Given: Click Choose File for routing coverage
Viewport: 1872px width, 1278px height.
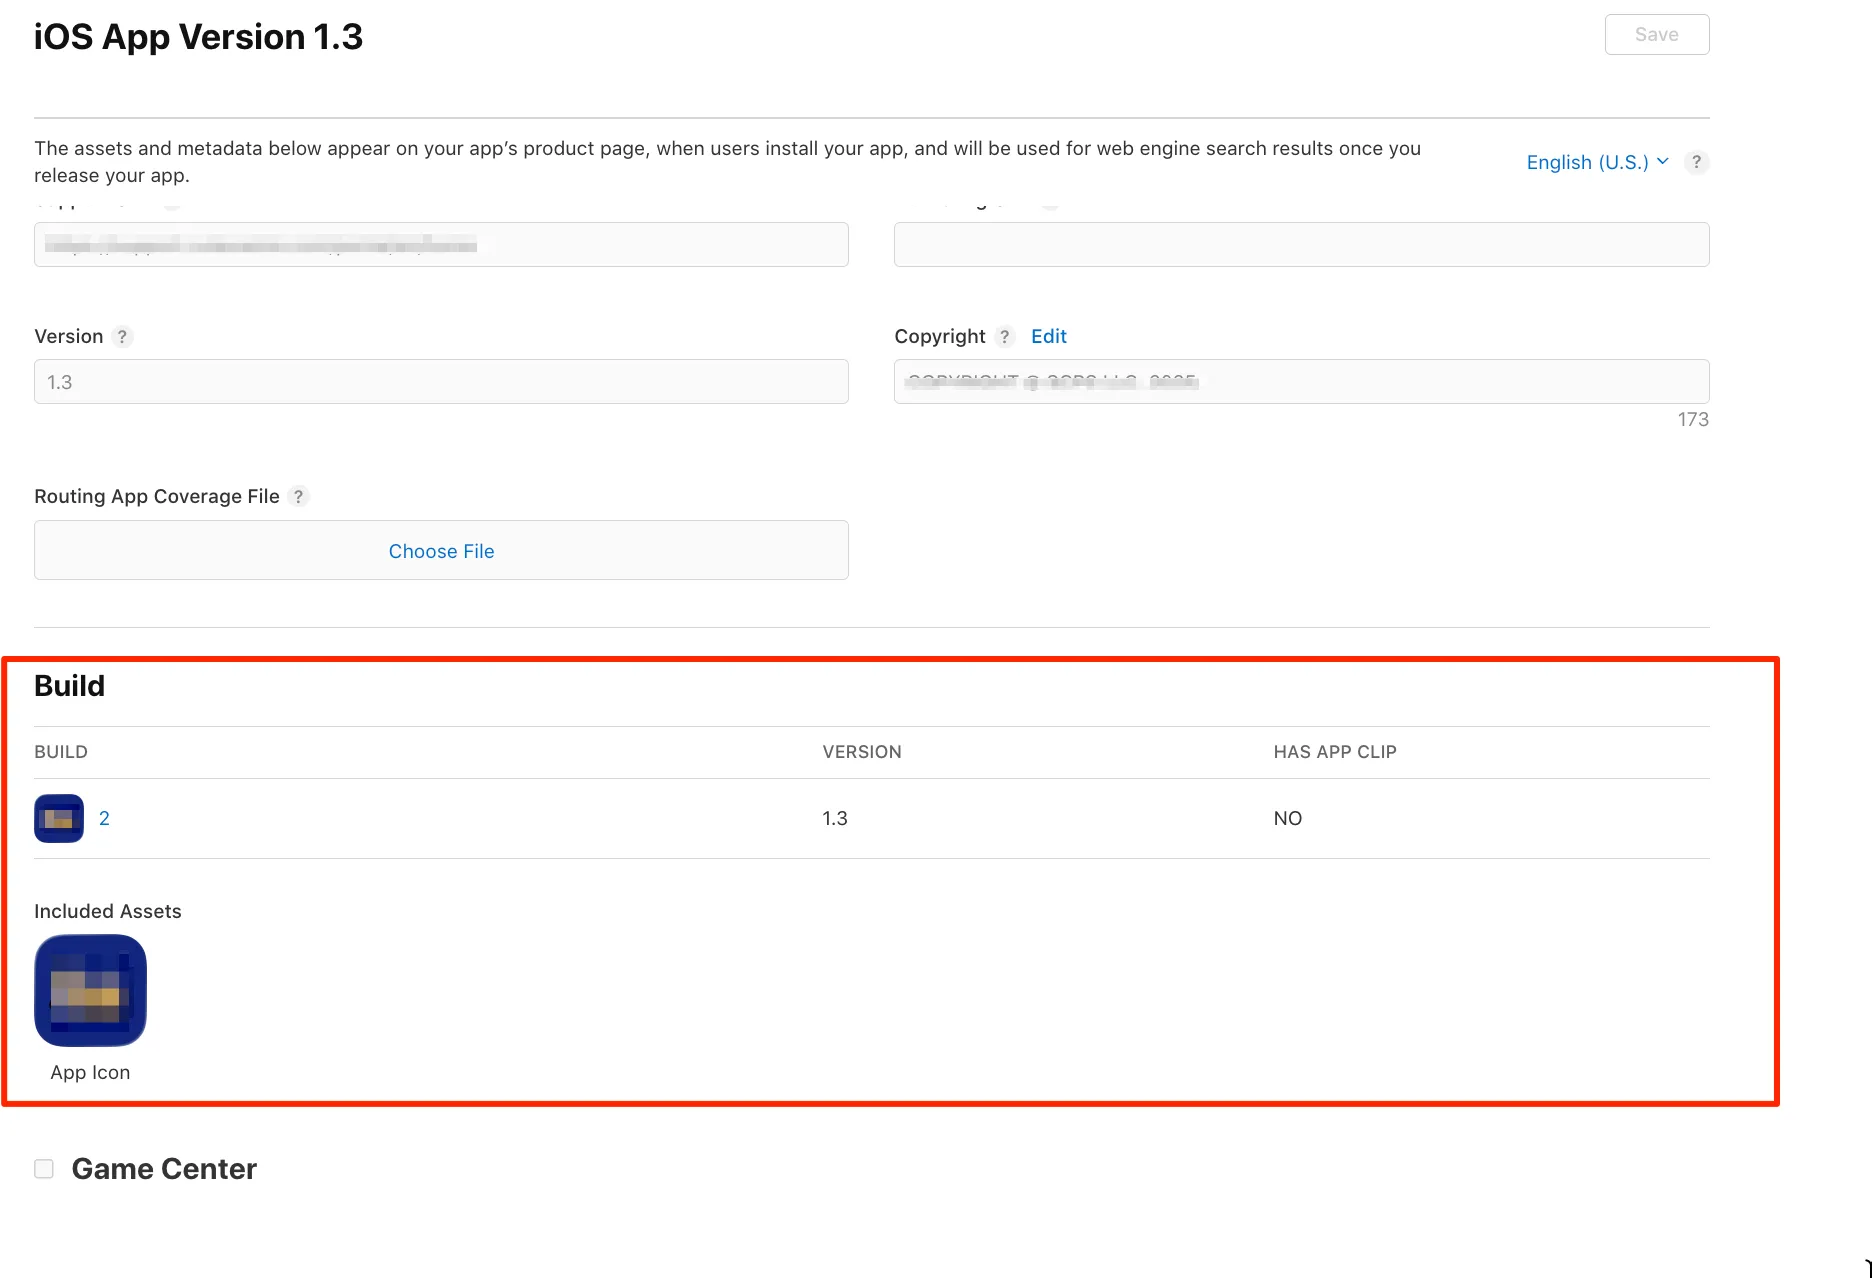Looking at the screenshot, I should coord(441,551).
